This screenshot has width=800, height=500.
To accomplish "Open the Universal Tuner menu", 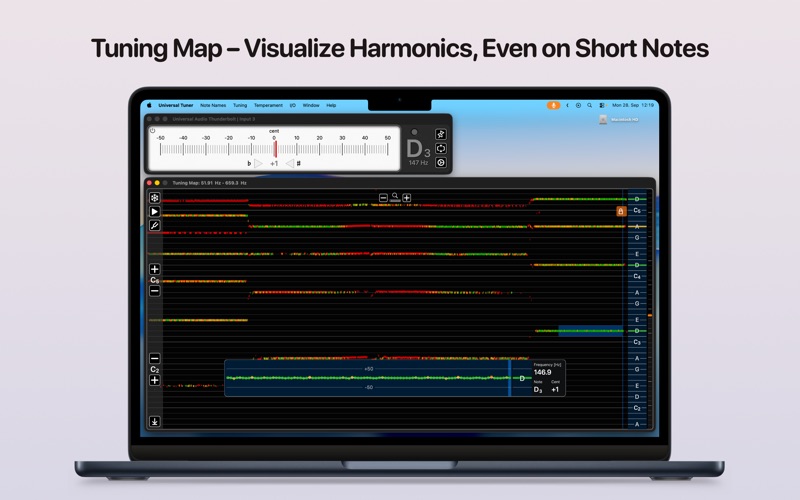I will click(176, 106).
